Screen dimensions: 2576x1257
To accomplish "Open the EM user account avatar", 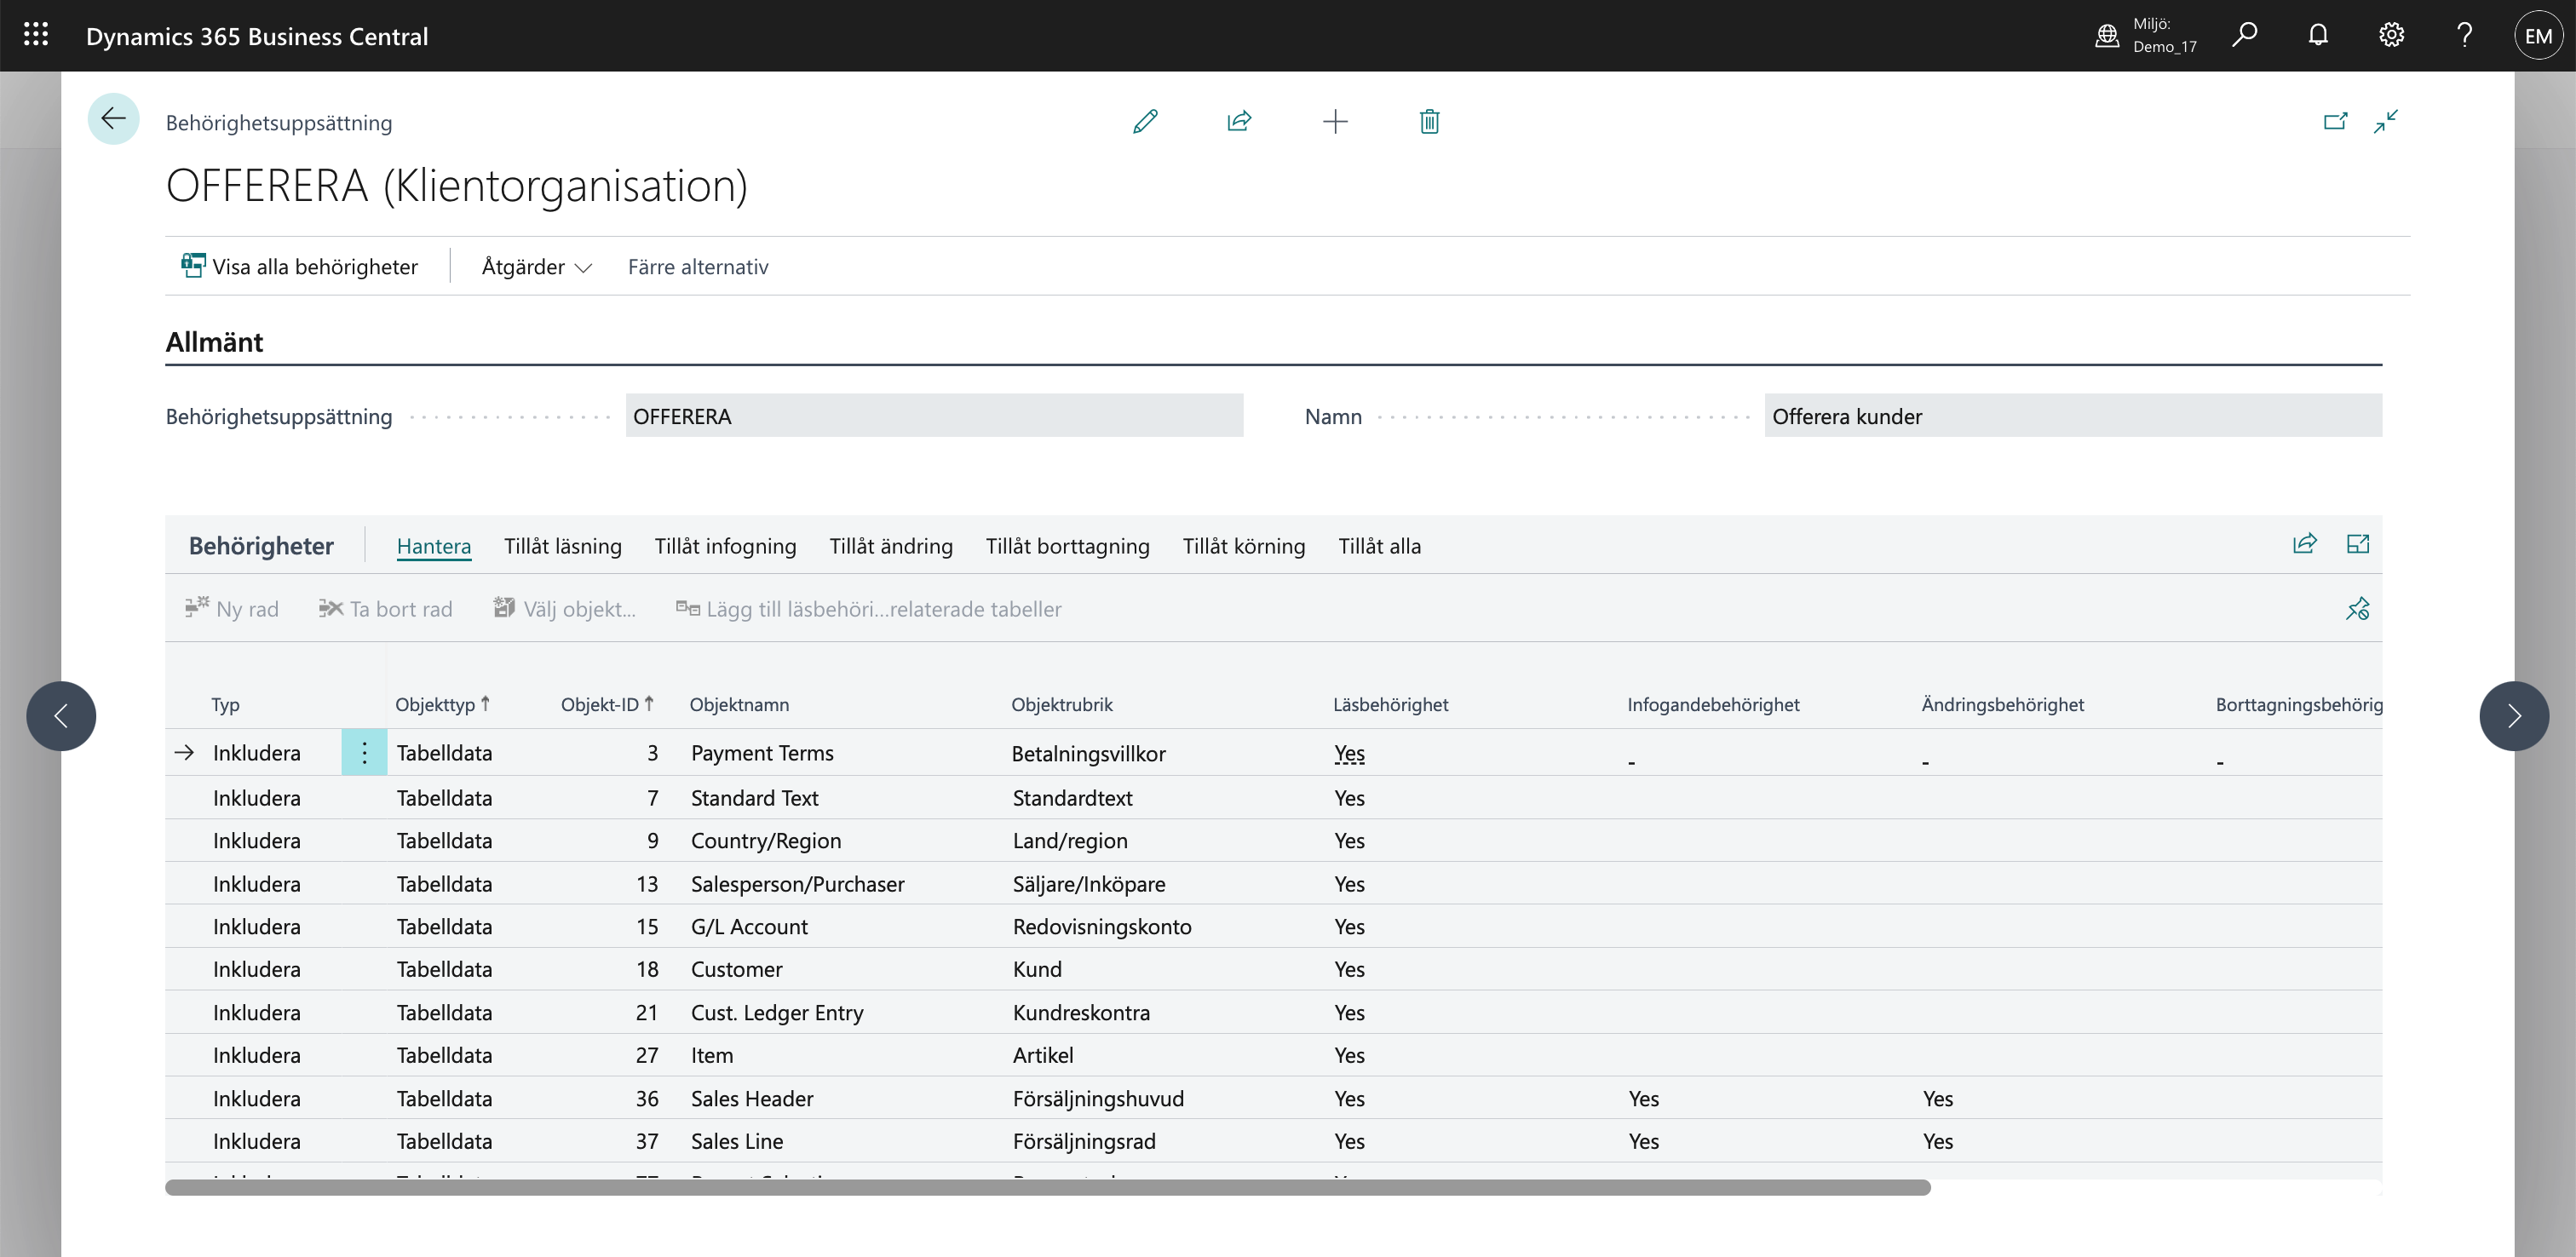I will tap(2538, 36).
